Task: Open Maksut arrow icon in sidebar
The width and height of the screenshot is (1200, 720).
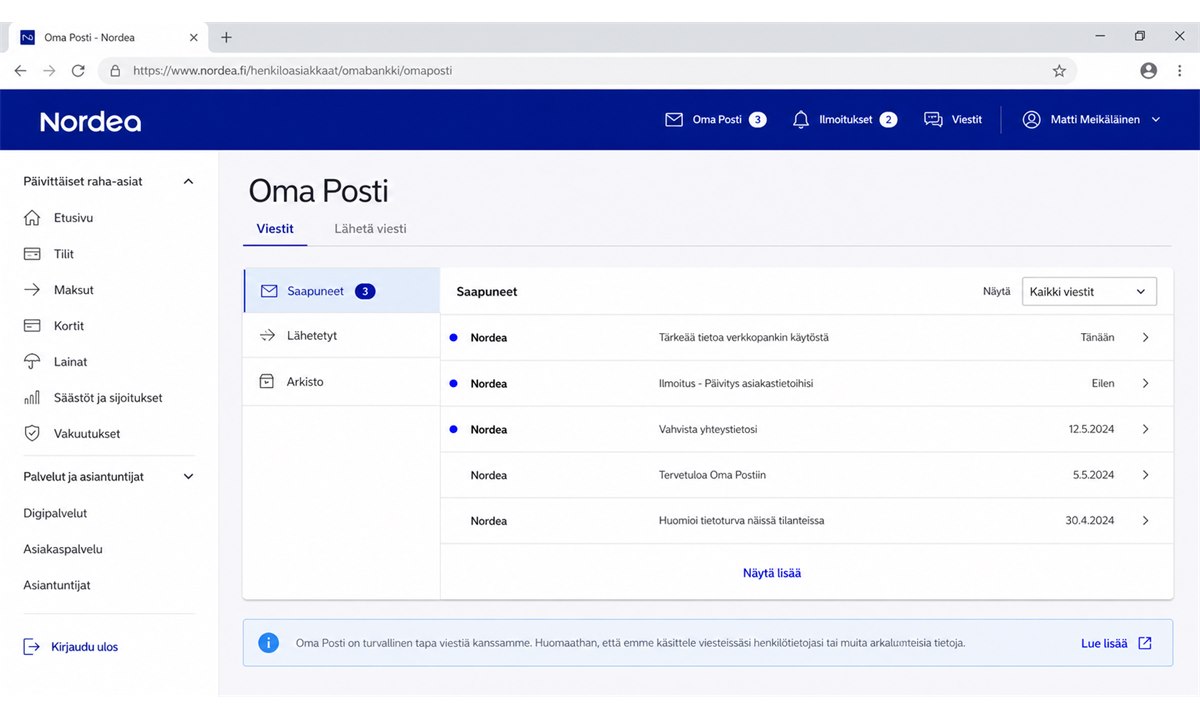Action: (x=32, y=290)
